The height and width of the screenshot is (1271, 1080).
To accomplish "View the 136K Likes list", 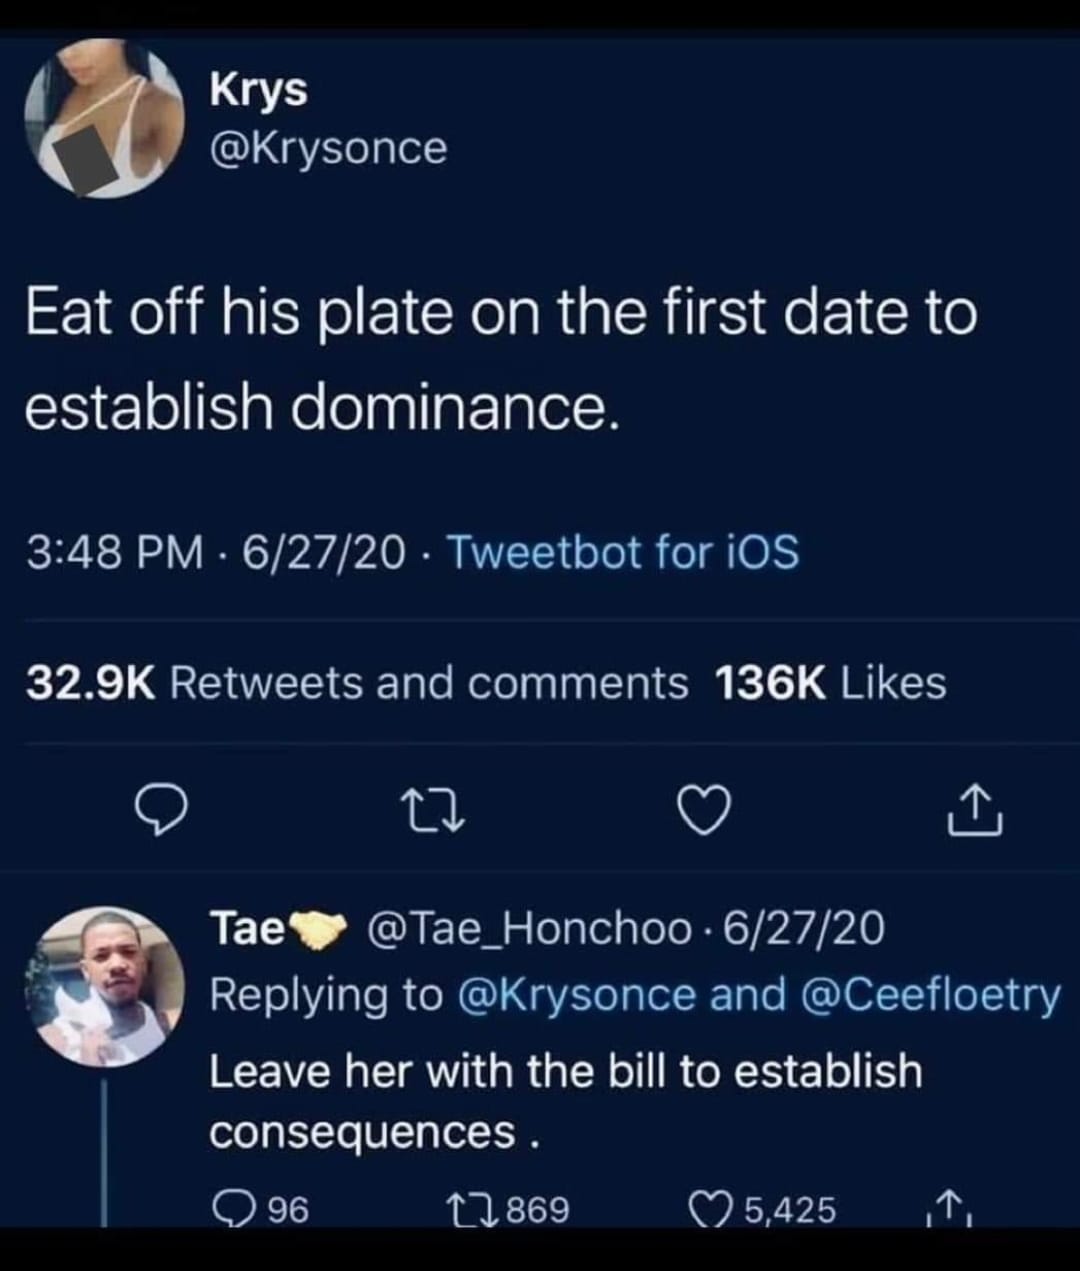I will pos(830,683).
